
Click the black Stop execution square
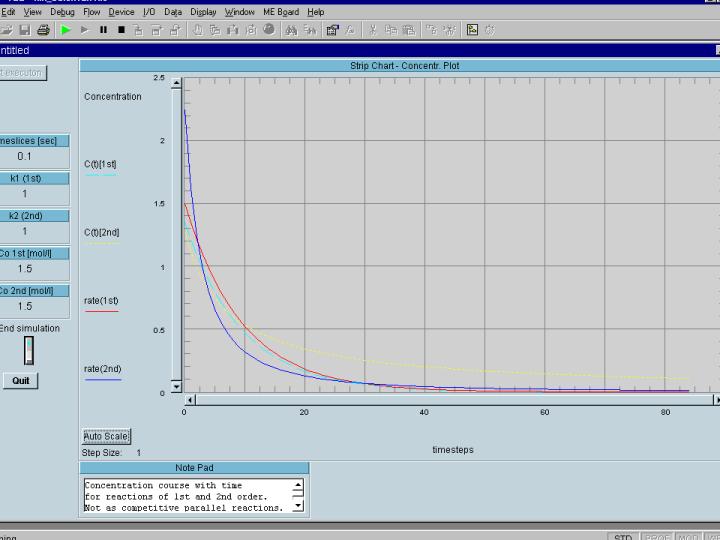121,30
